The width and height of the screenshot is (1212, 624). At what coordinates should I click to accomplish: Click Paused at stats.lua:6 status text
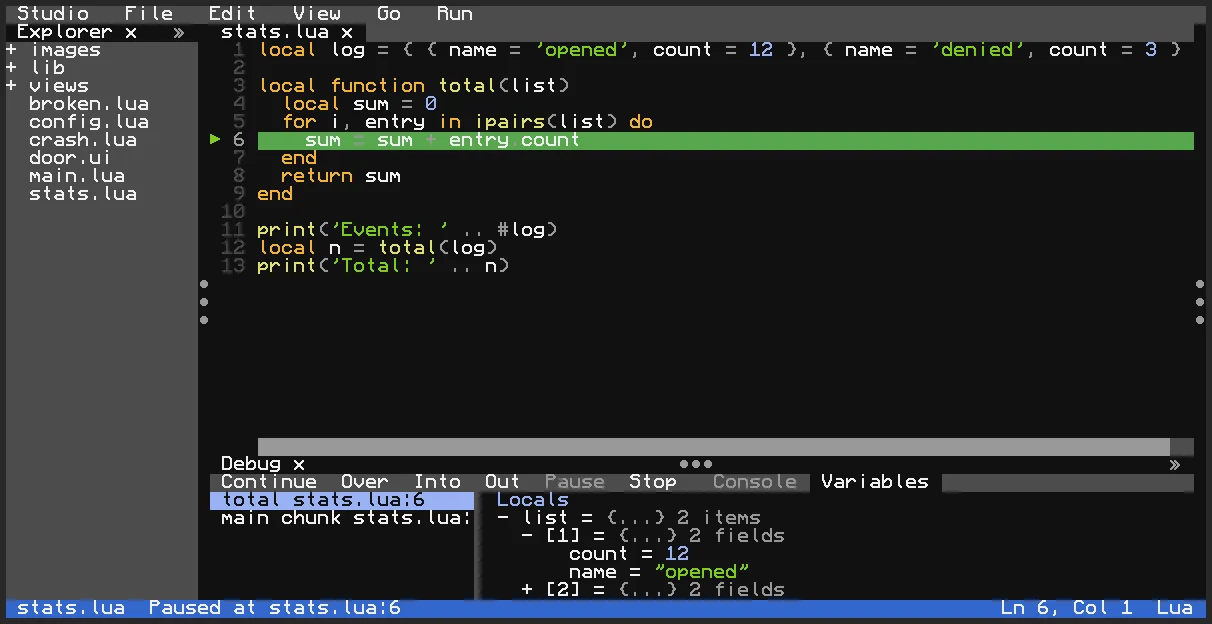tap(275, 608)
